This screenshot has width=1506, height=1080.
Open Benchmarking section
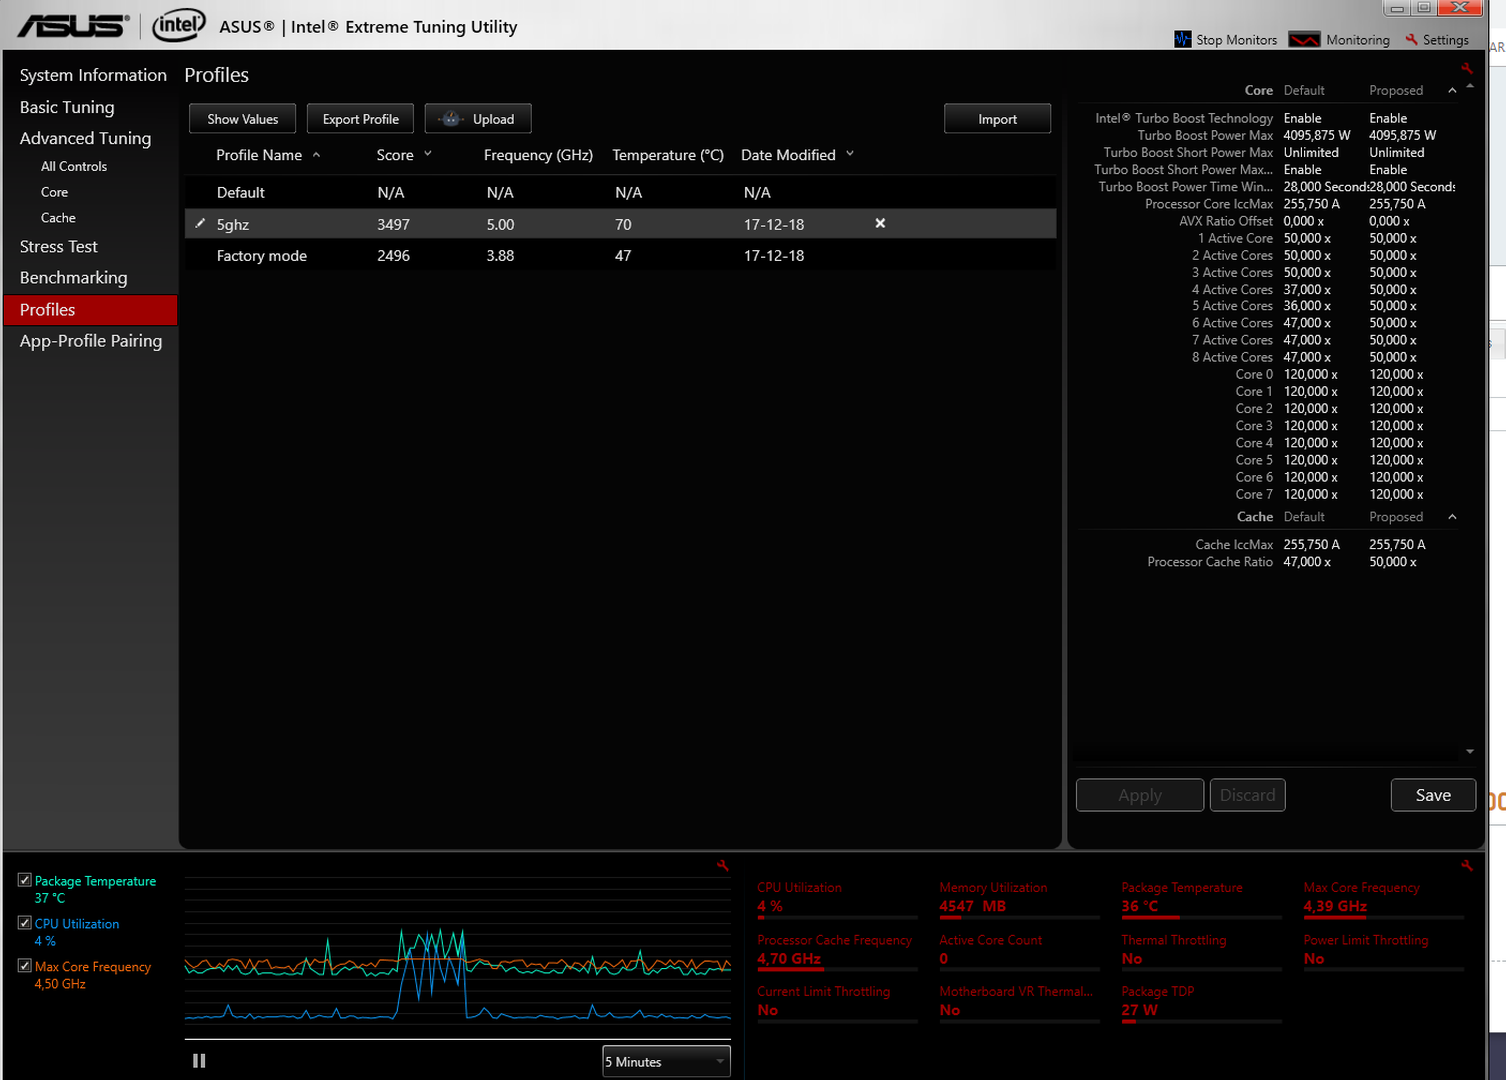click(x=74, y=277)
